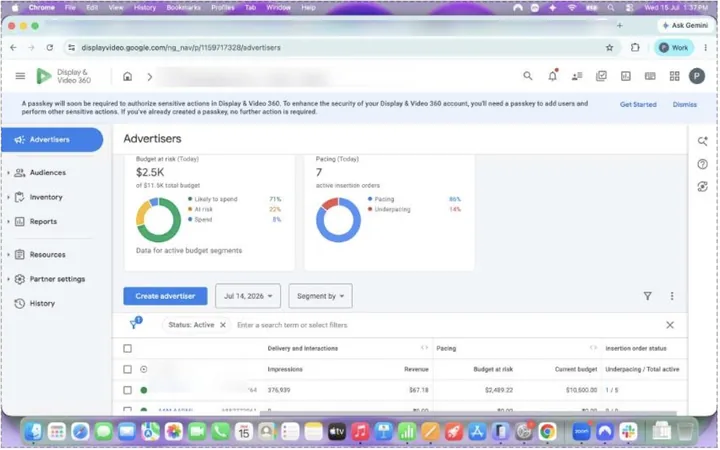Open the Chrome three-dot menu

pos(706,47)
